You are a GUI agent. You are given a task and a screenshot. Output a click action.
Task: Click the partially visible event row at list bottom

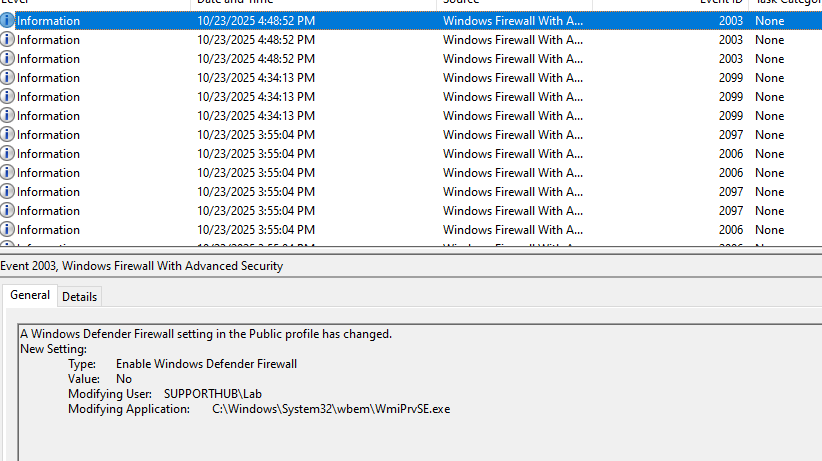tap(400, 244)
